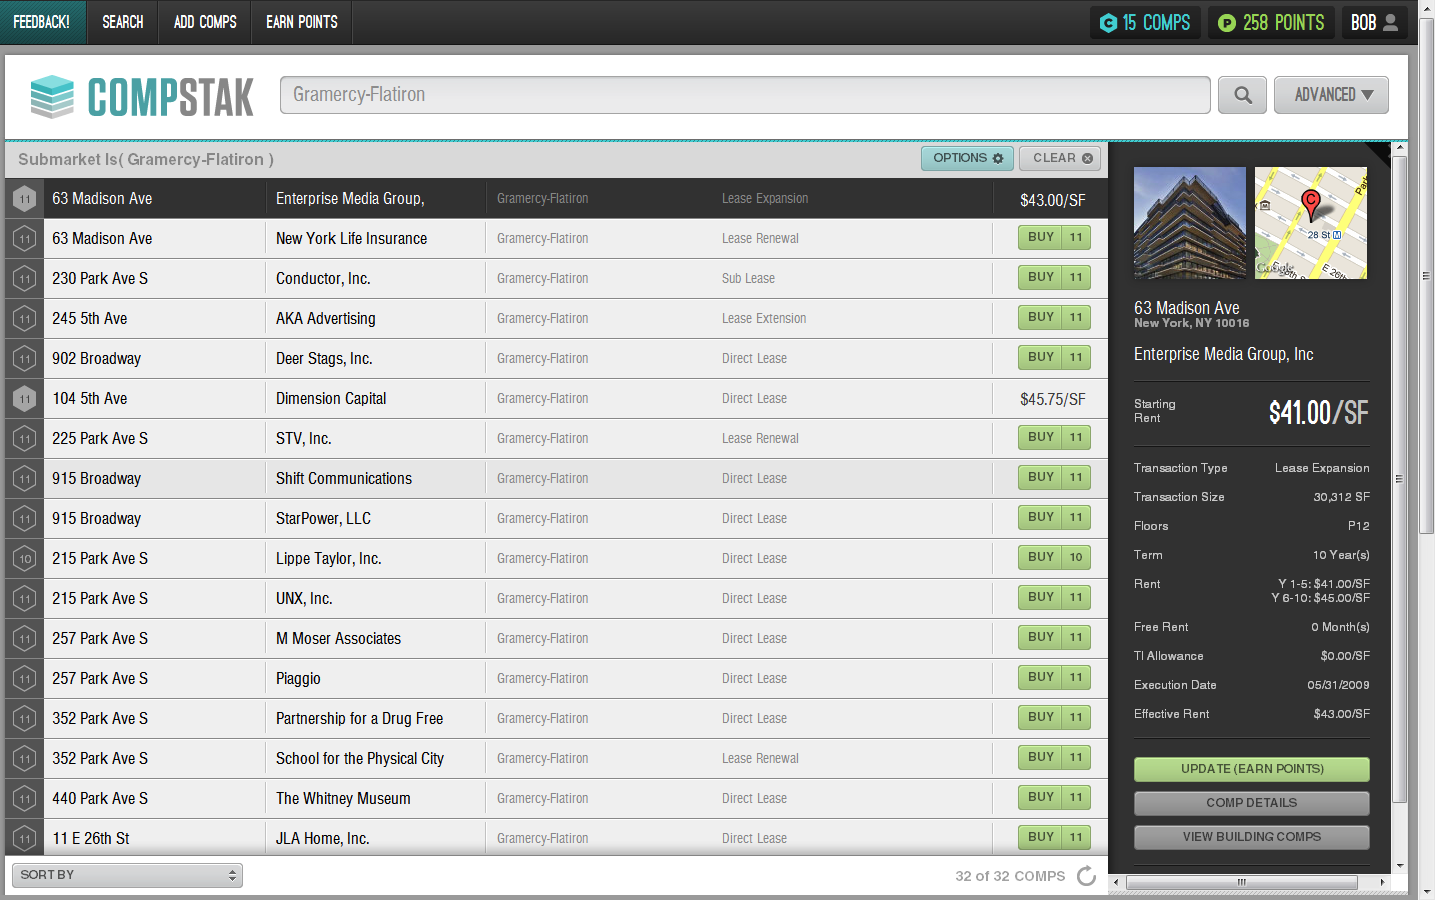Open the Sort By dropdown
Viewport: 1435px width, 900px height.
[x=127, y=875]
